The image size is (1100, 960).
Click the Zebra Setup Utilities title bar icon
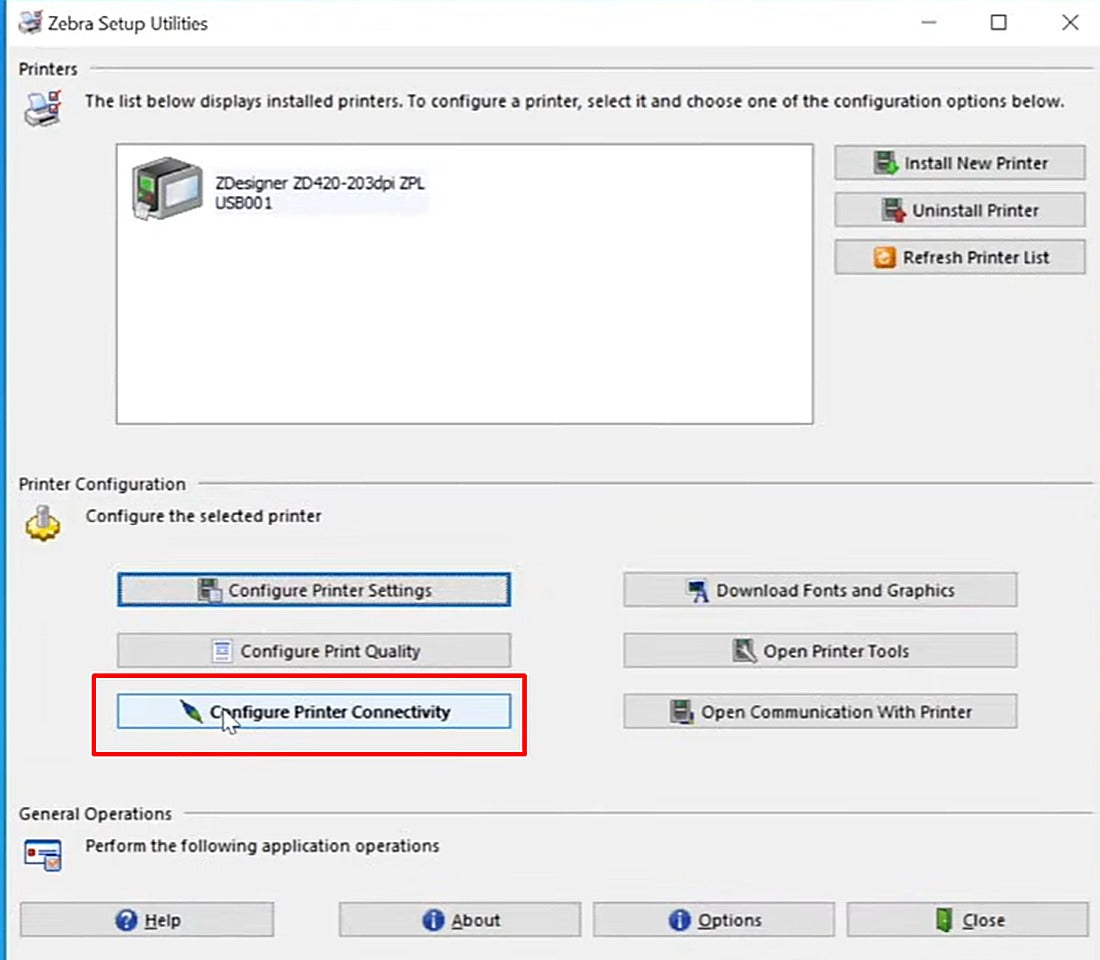(x=30, y=23)
